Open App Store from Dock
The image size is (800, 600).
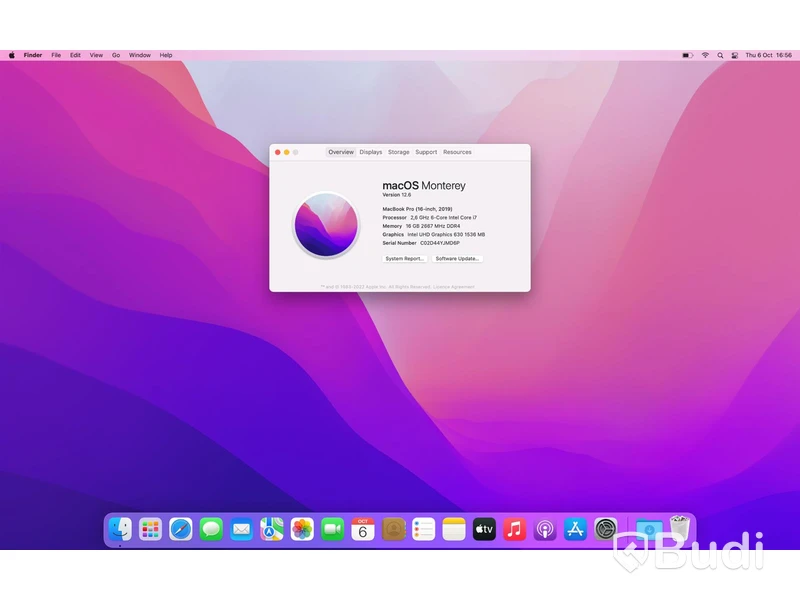click(x=576, y=529)
